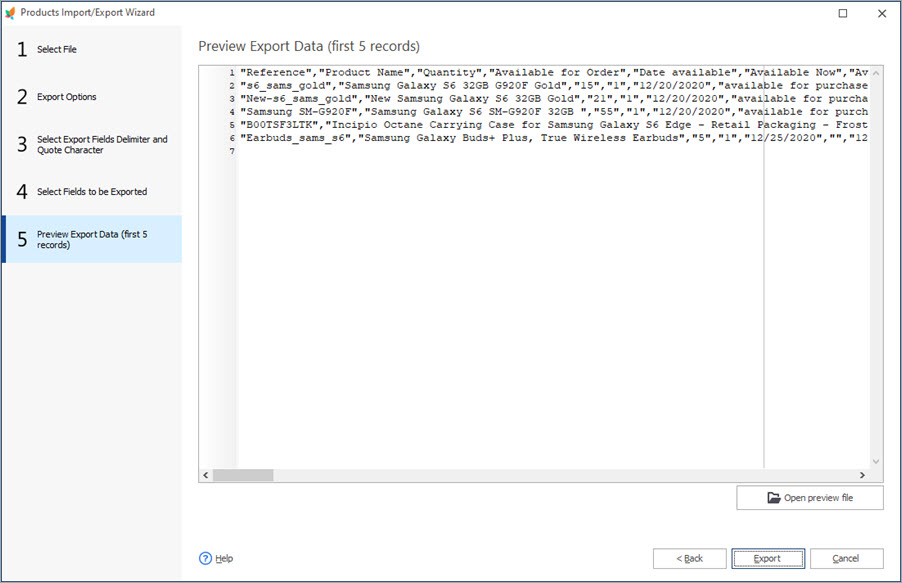Click the wizard app icon in title bar
This screenshot has width=902, height=583.
pos(11,13)
